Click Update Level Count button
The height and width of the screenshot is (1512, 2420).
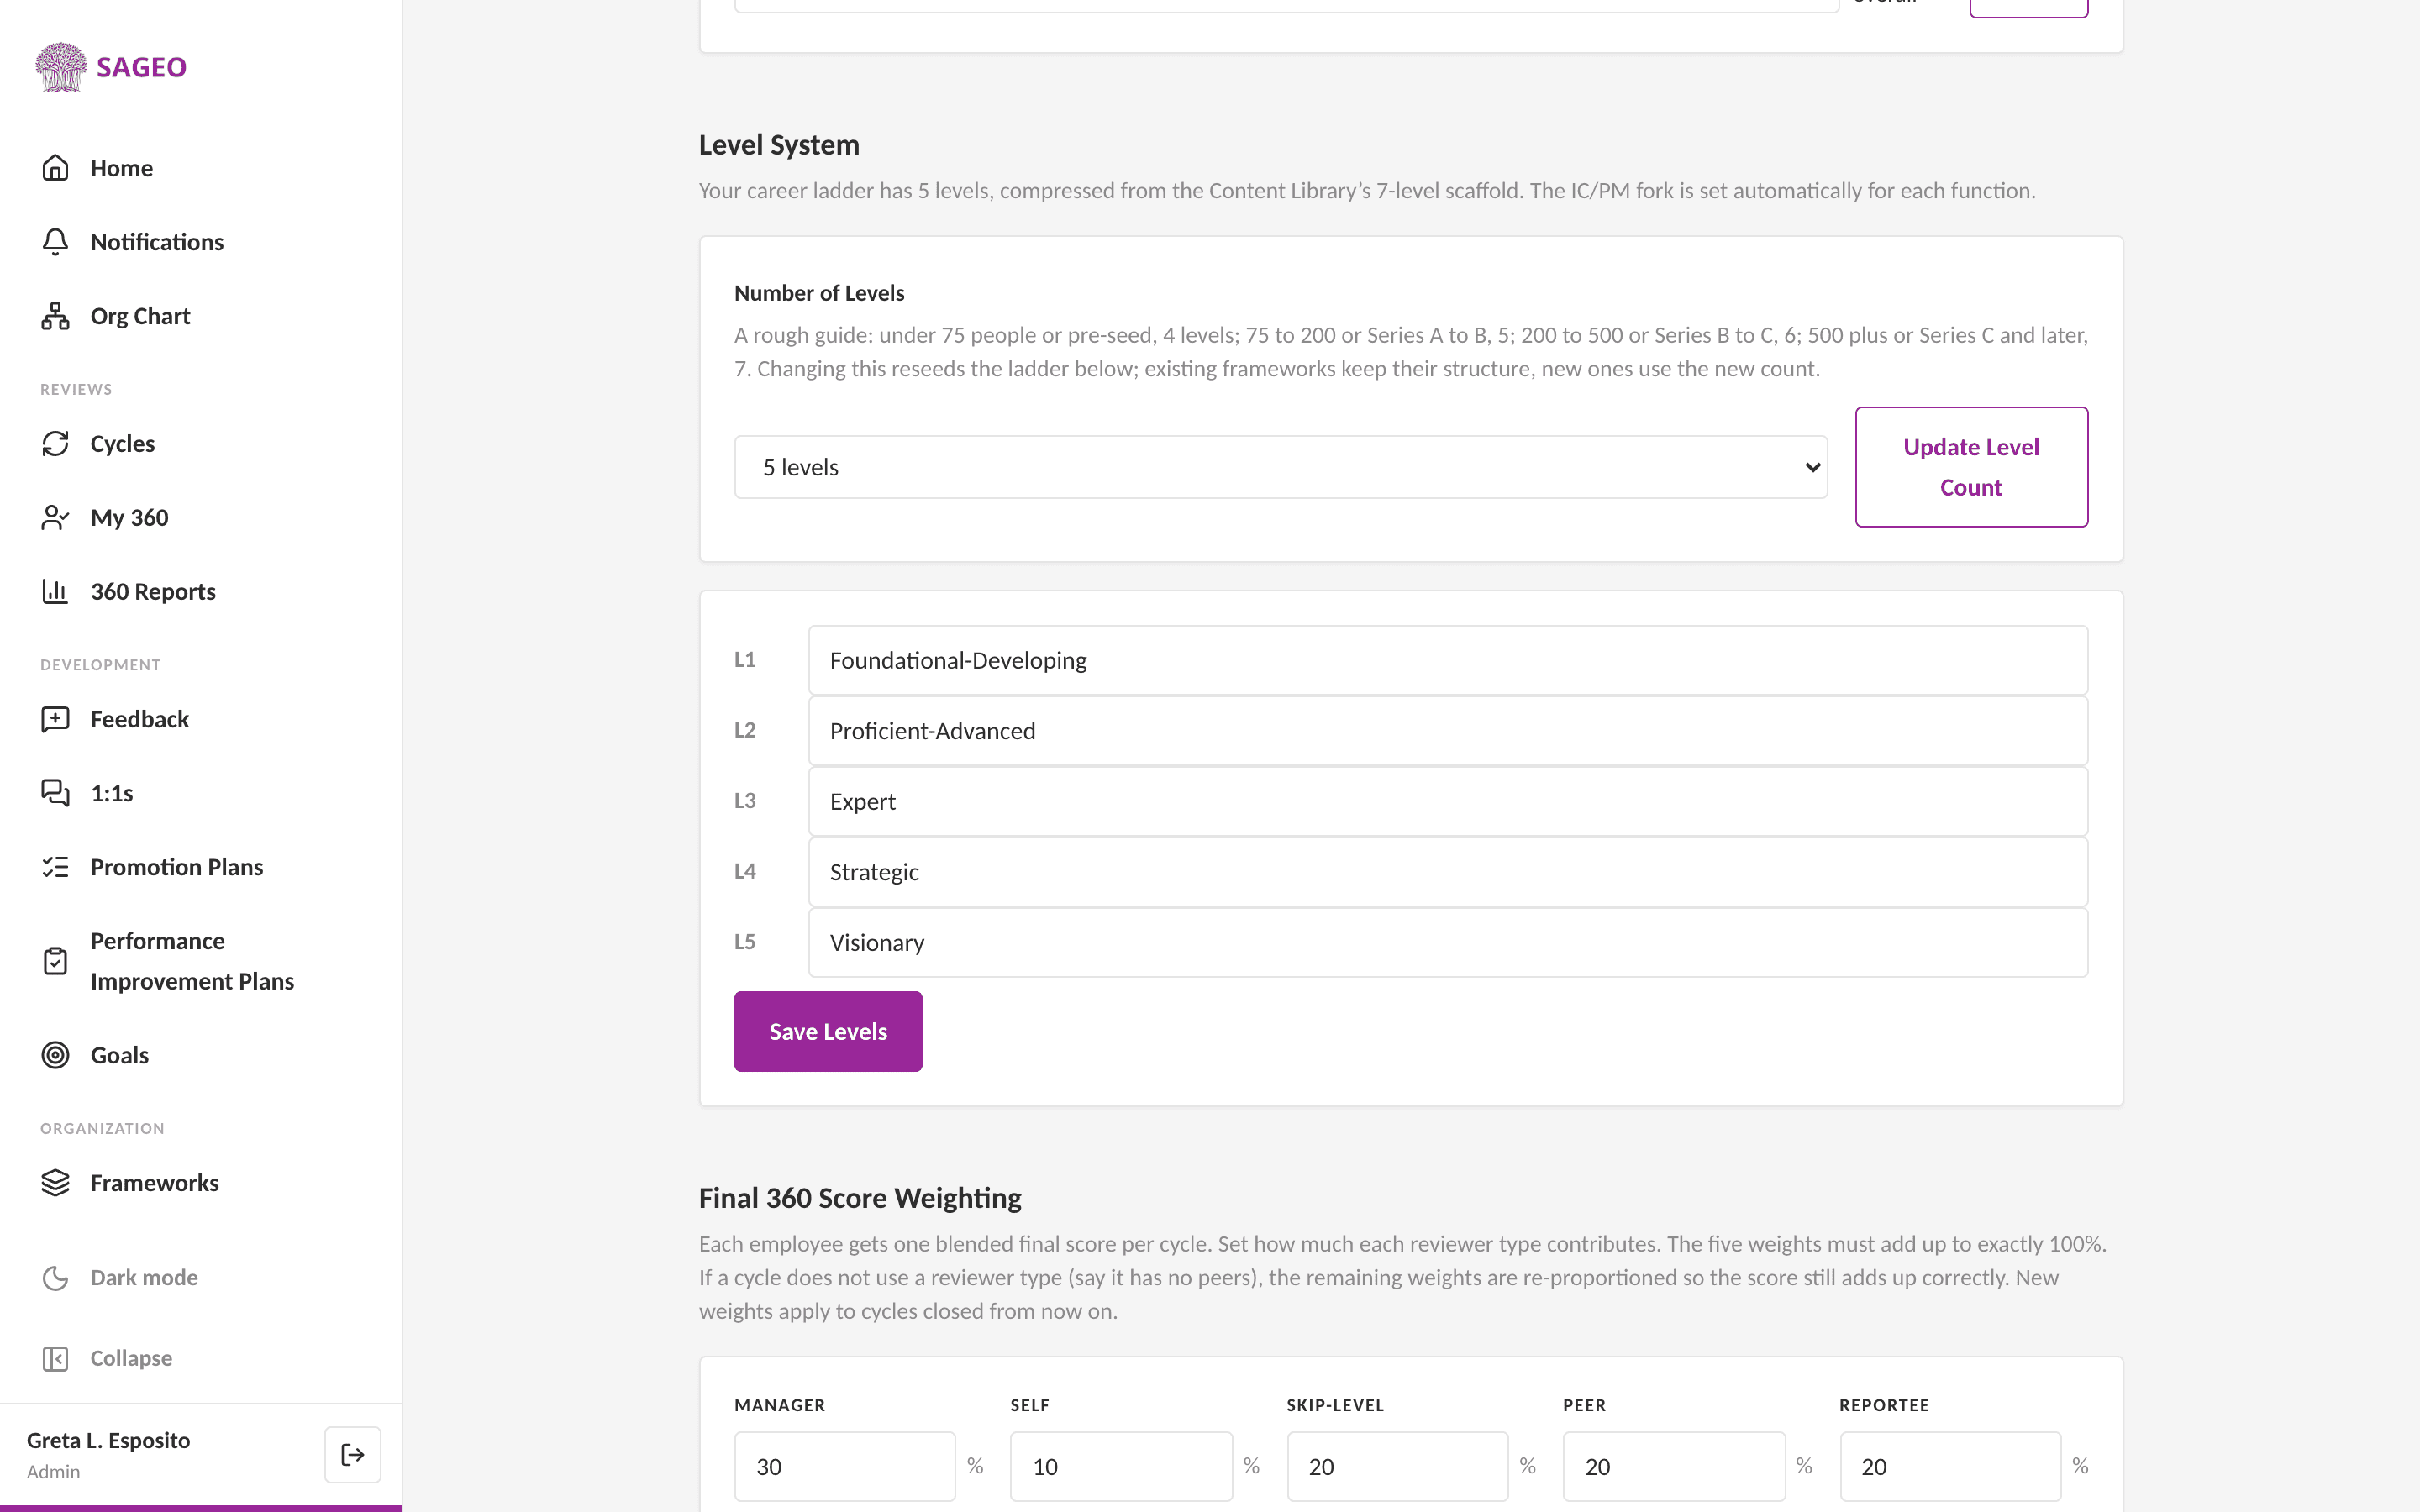[x=1971, y=467]
